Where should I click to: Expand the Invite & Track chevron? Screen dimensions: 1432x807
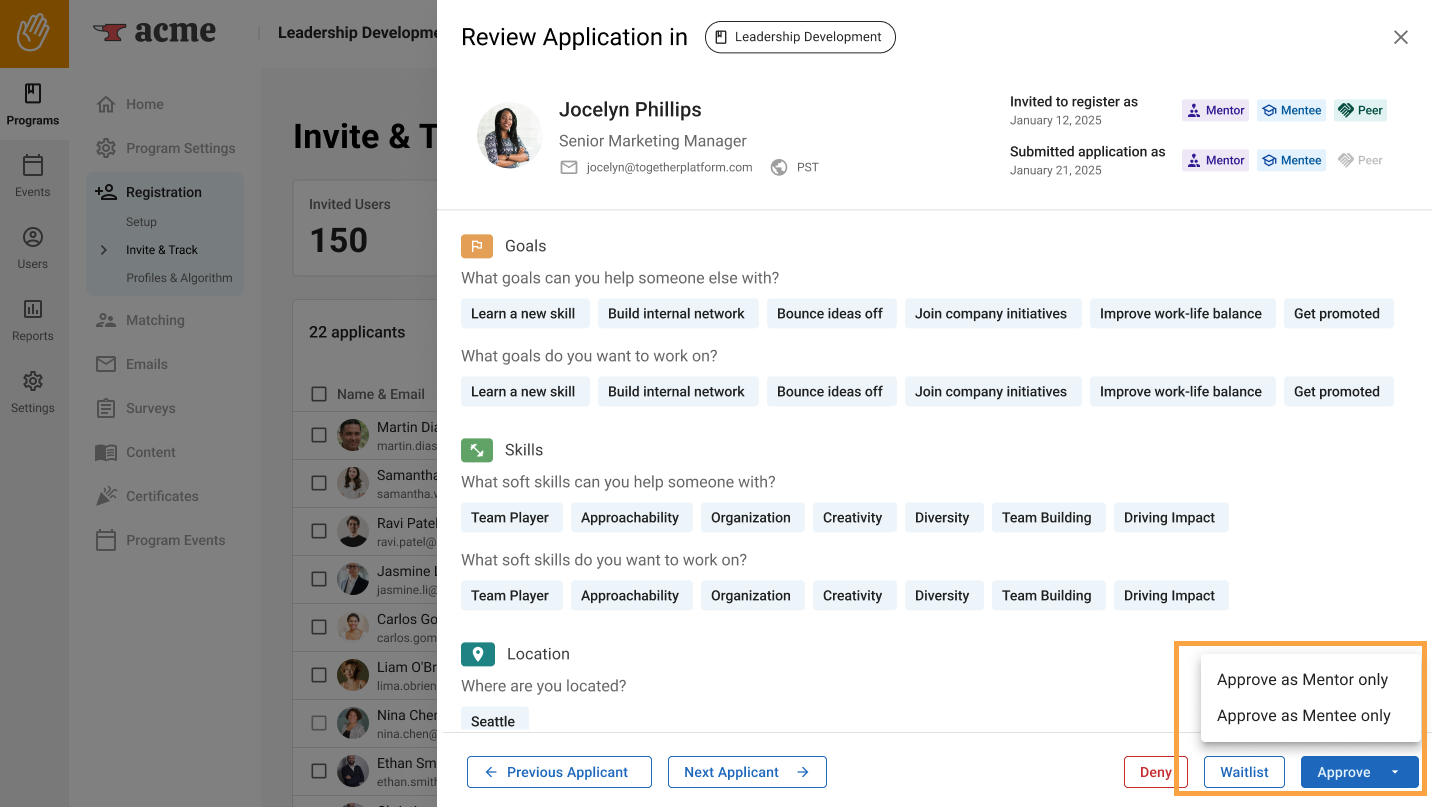(x=104, y=250)
